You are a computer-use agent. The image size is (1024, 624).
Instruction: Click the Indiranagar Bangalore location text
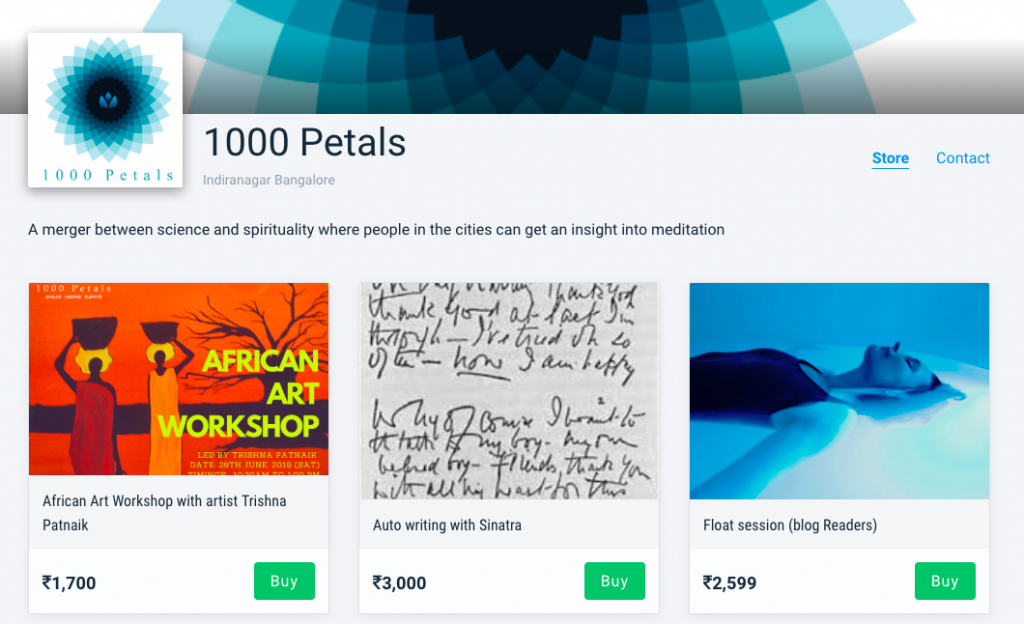pos(268,180)
